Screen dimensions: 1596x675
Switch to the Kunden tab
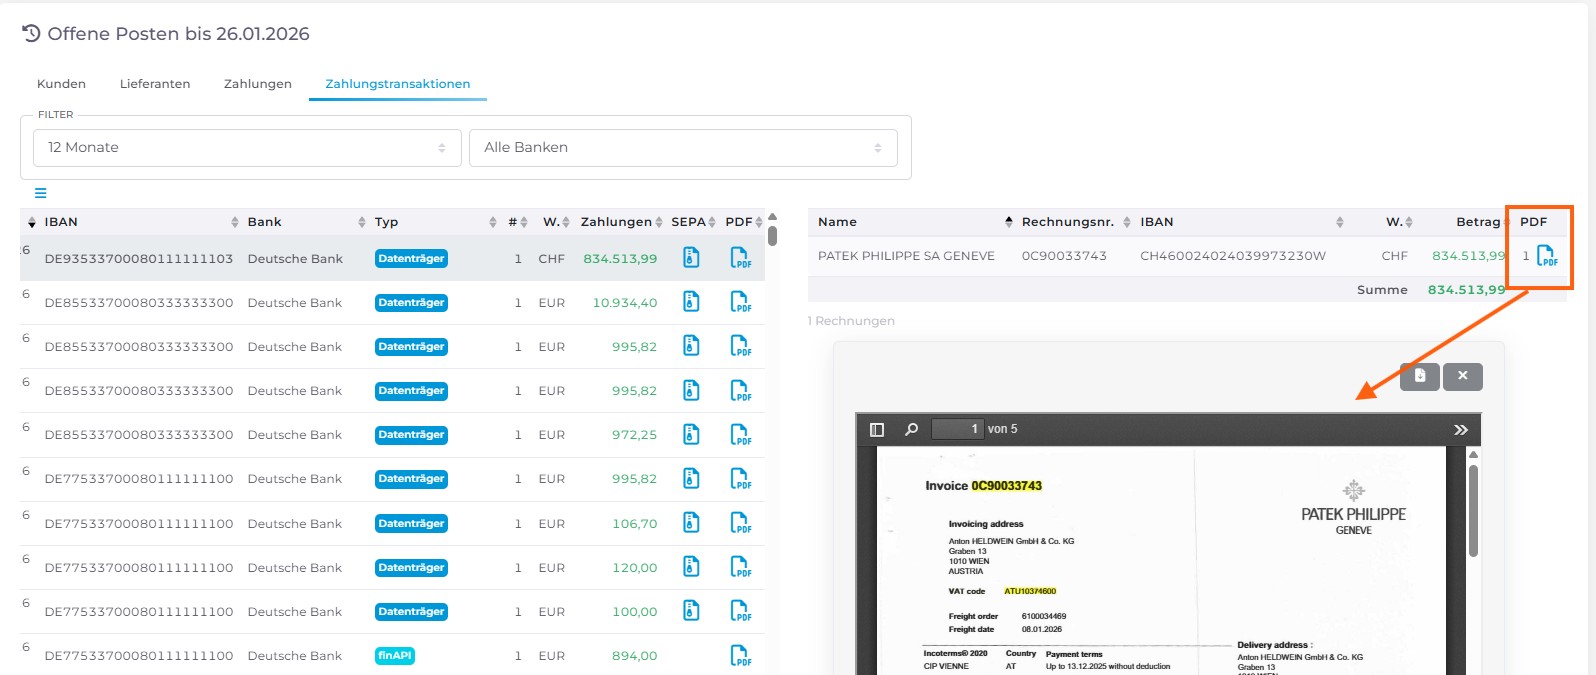click(x=61, y=84)
